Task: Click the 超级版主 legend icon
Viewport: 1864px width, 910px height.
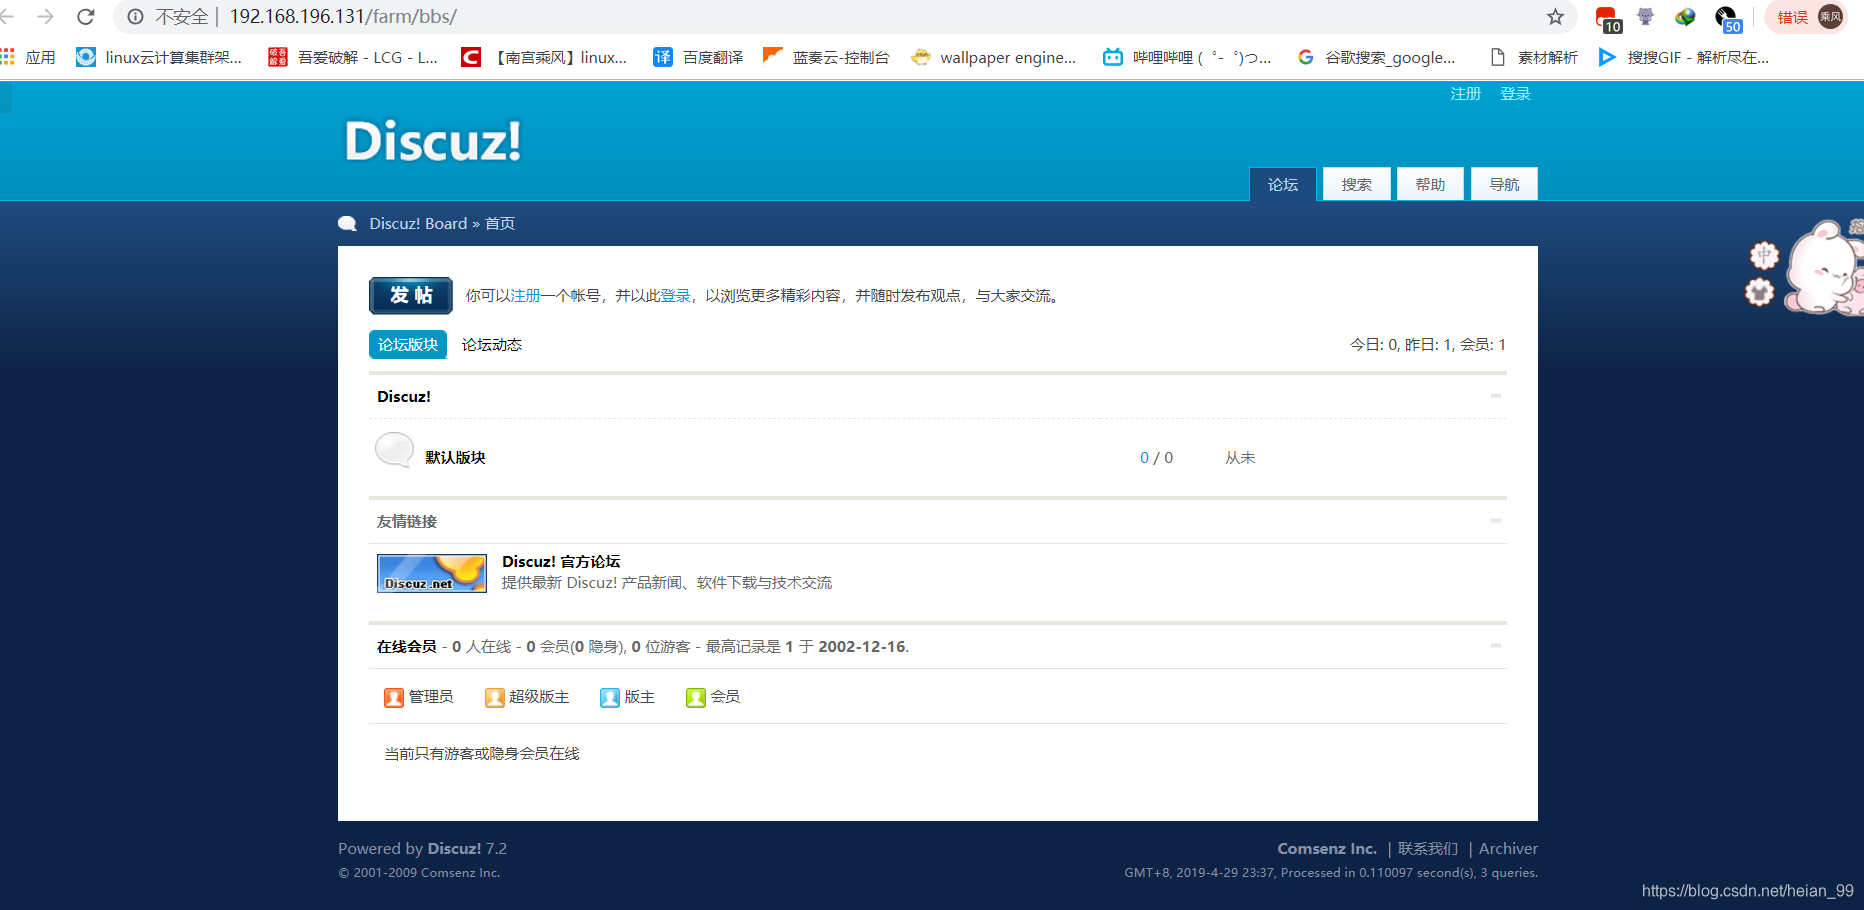Action: (x=495, y=697)
